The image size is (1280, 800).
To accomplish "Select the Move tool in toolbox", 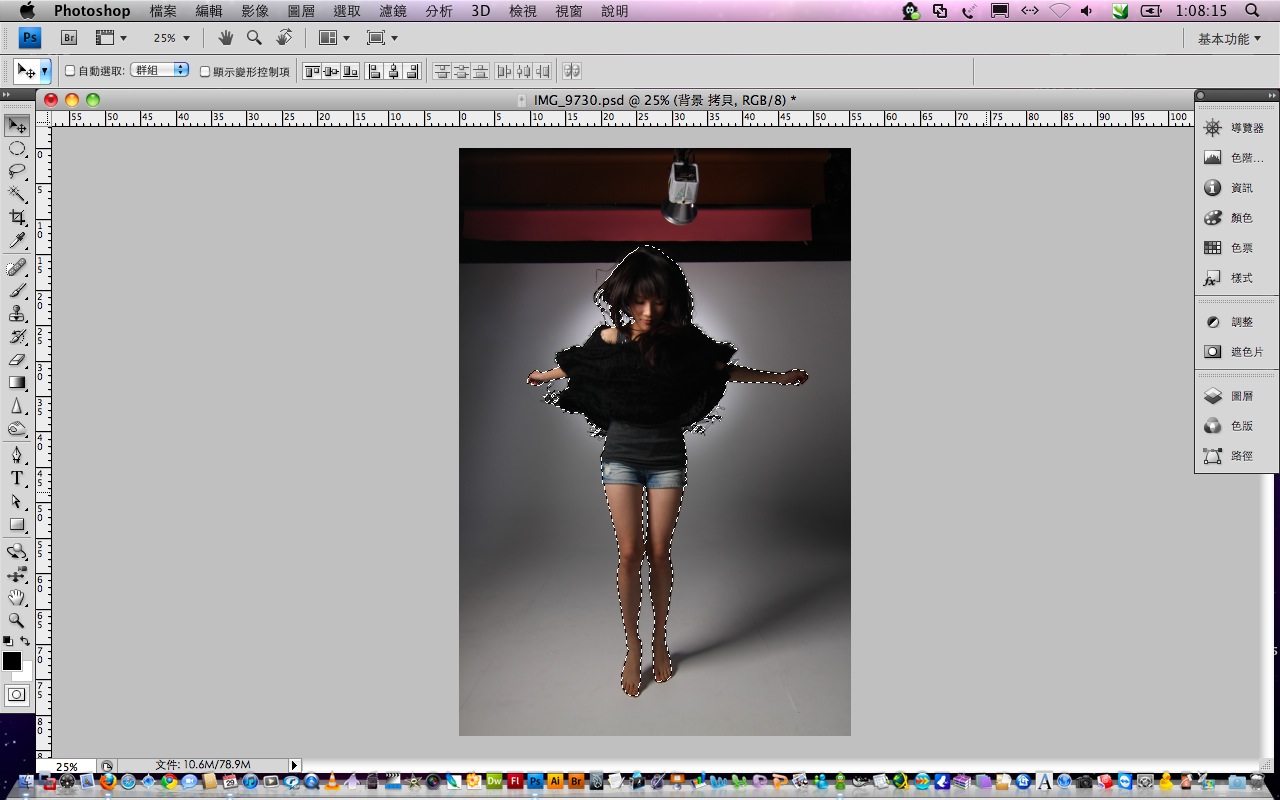I will (17, 125).
